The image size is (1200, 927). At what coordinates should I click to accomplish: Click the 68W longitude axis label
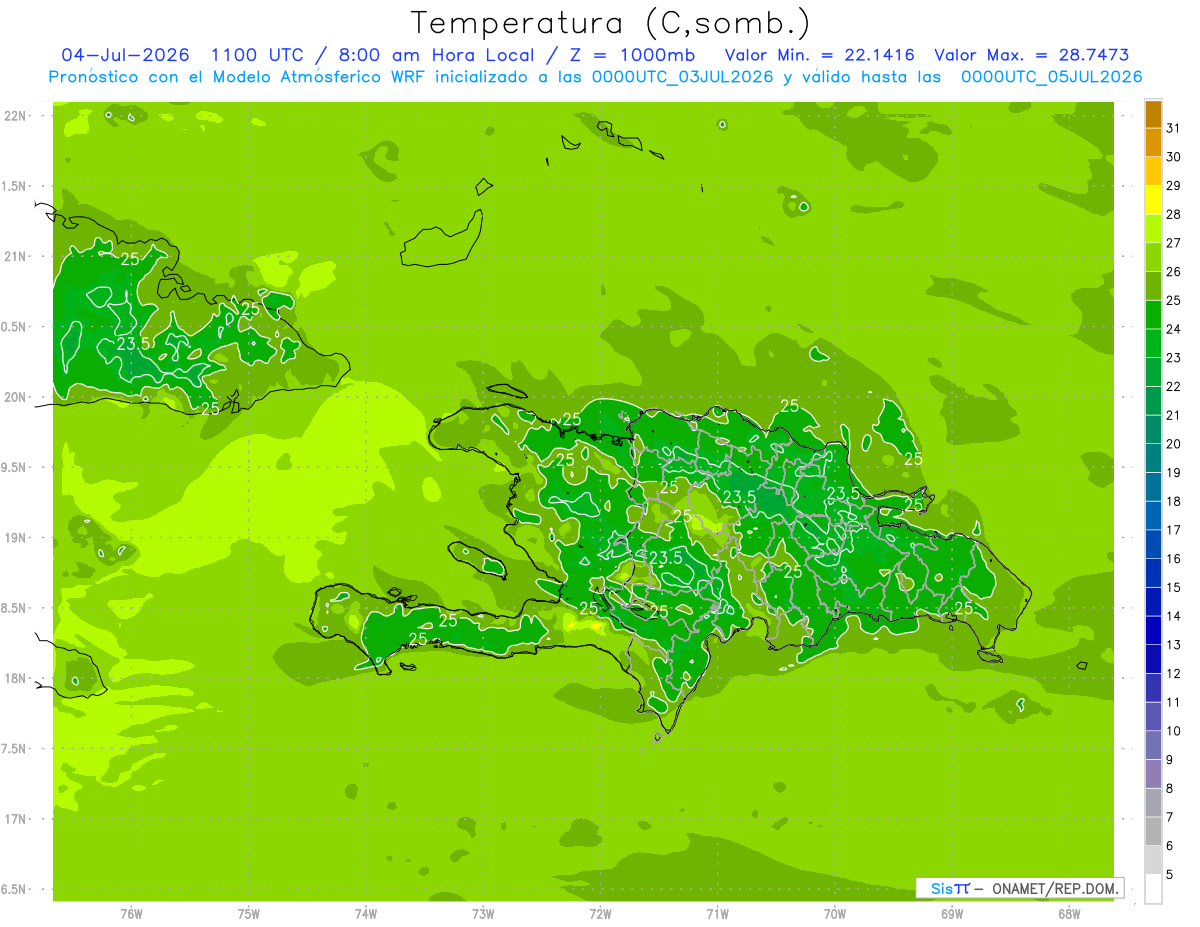point(1069,914)
